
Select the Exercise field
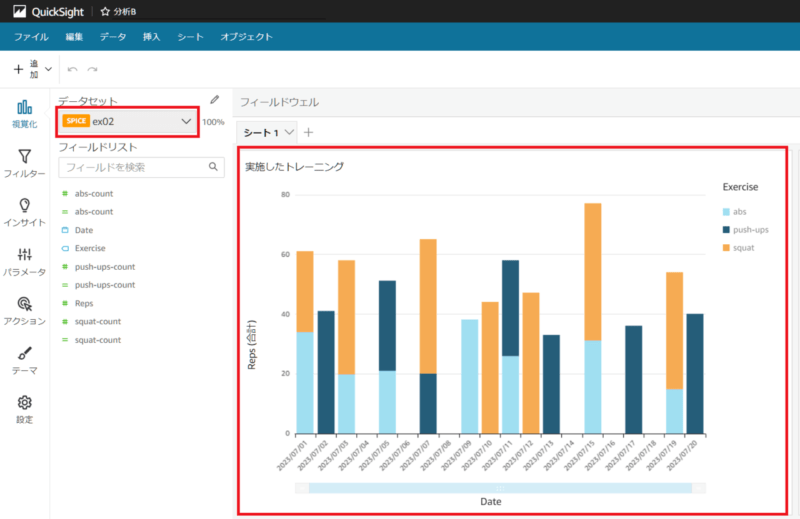tap(83, 248)
